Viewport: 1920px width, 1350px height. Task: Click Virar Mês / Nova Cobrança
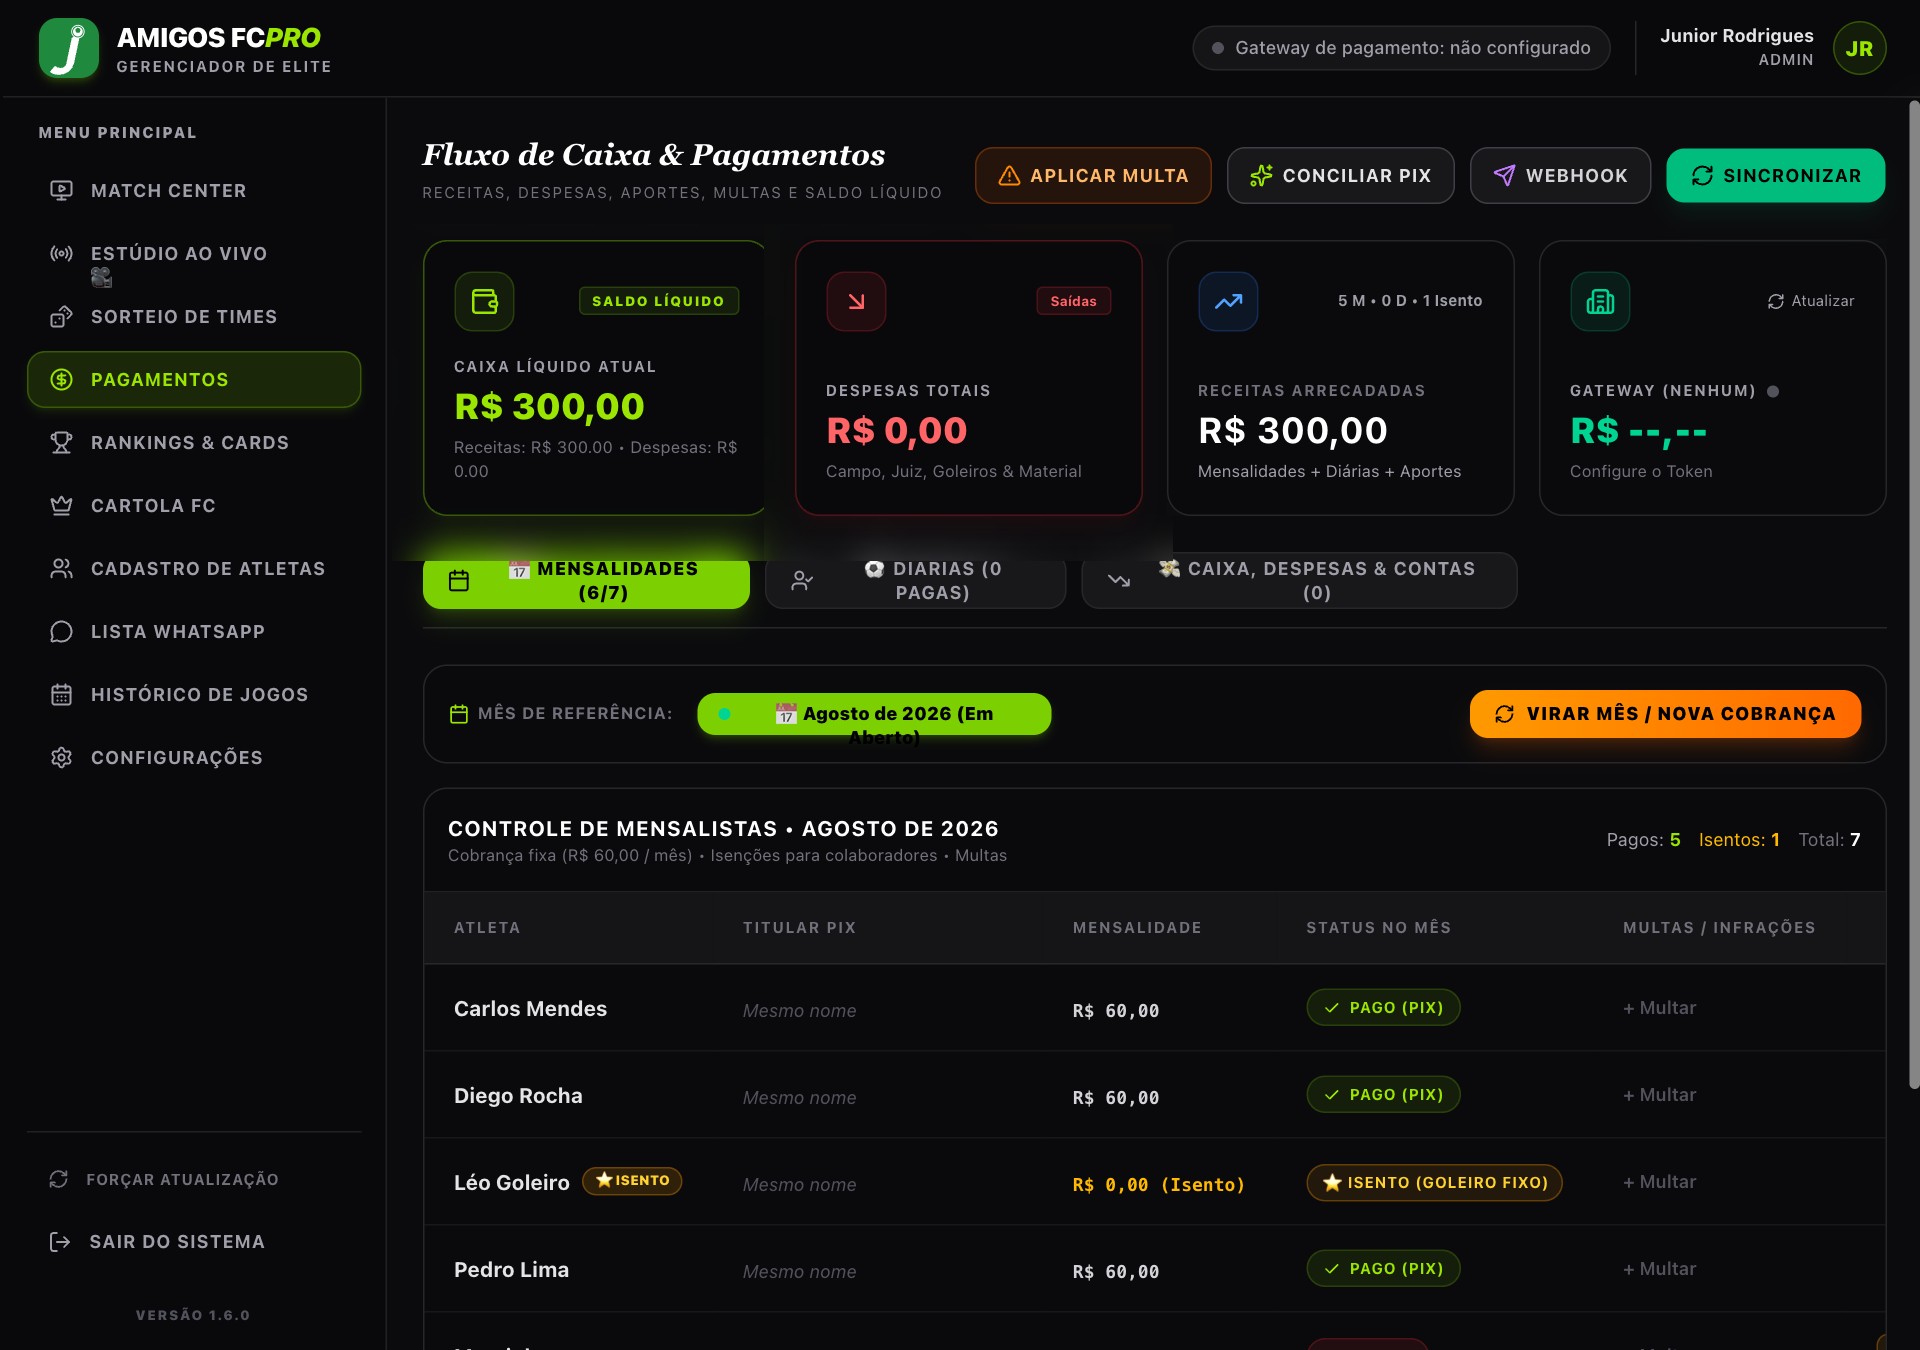(1665, 714)
